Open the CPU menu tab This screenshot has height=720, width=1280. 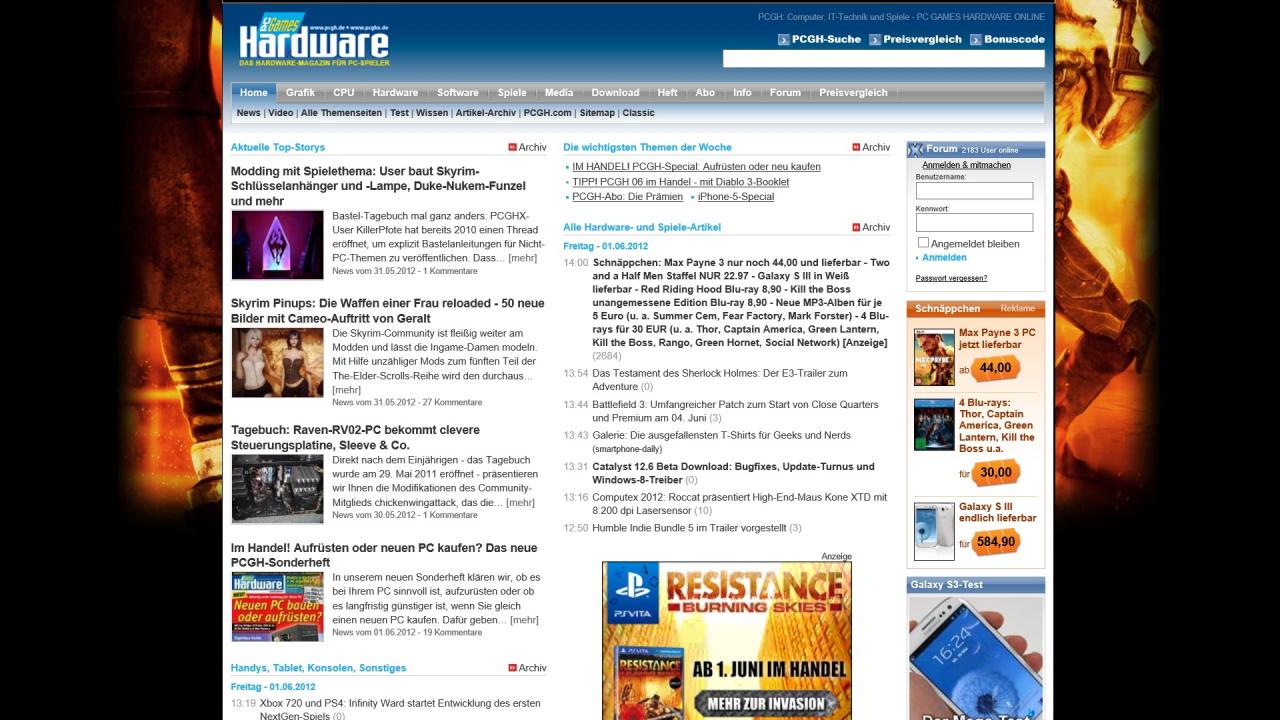tap(344, 93)
